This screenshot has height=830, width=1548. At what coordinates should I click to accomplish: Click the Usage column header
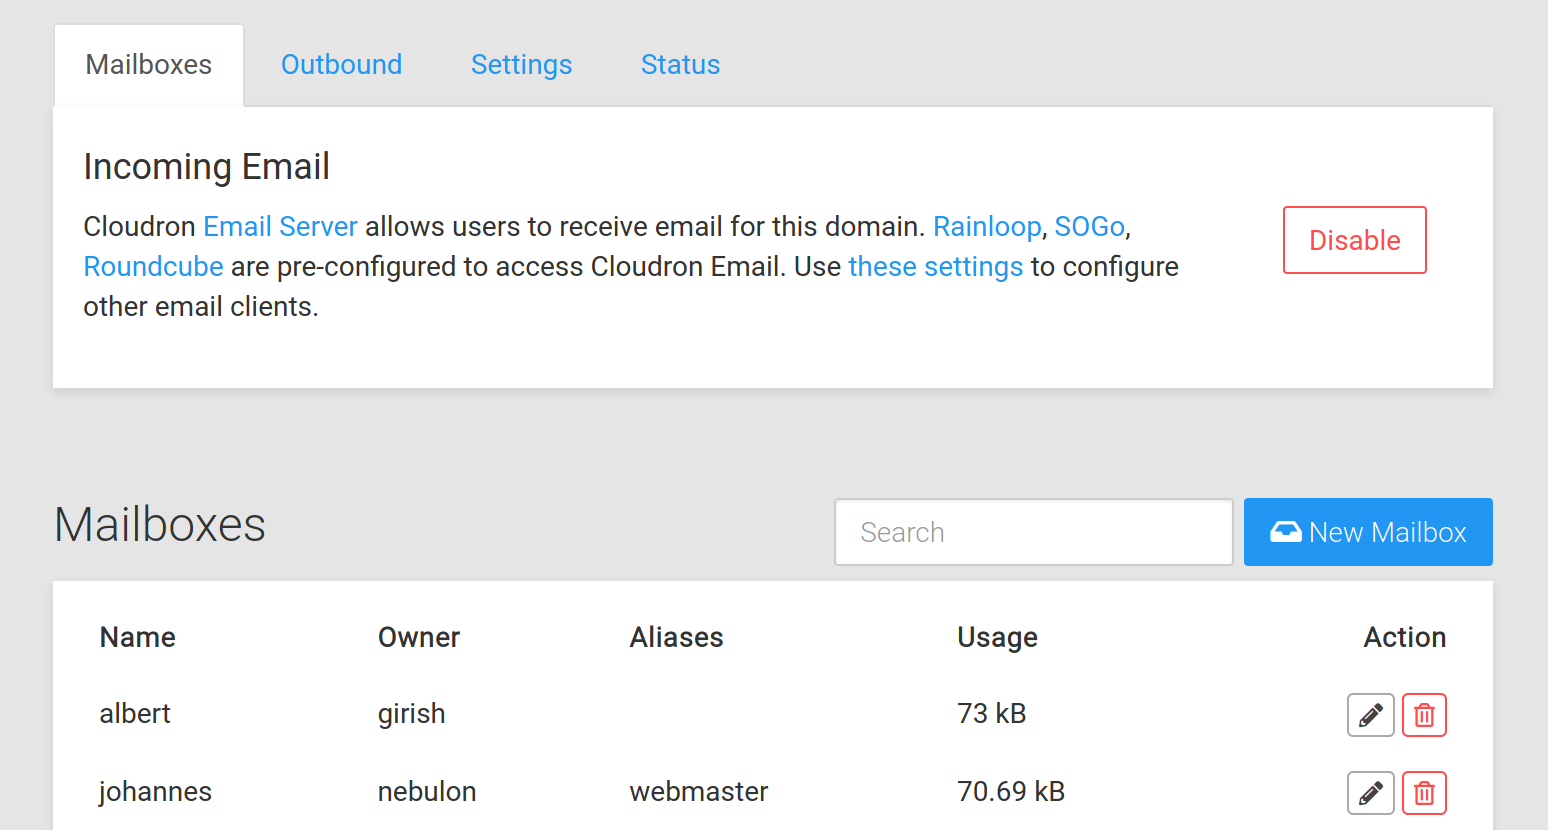[x=997, y=637]
